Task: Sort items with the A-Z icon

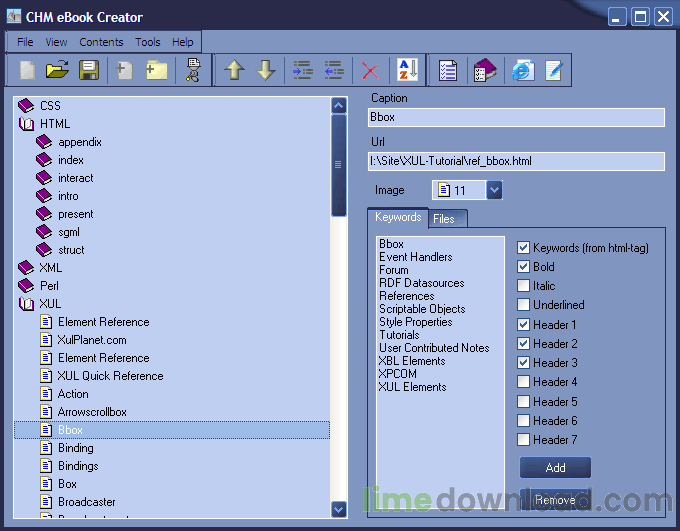Action: point(408,70)
